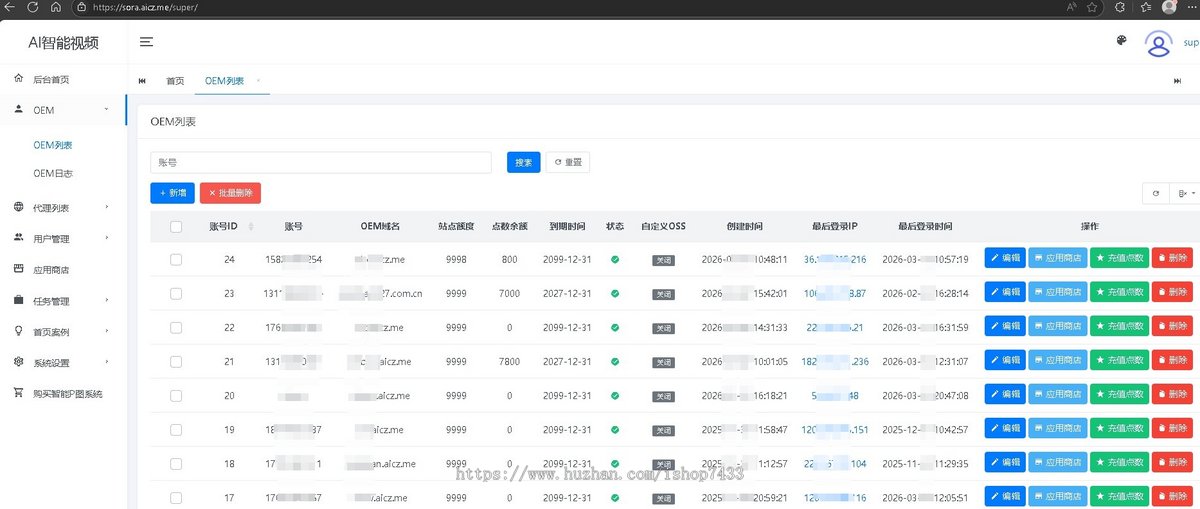Click 删除 button for row ID 18
The width and height of the screenshot is (1200, 509).
pos(1172,462)
